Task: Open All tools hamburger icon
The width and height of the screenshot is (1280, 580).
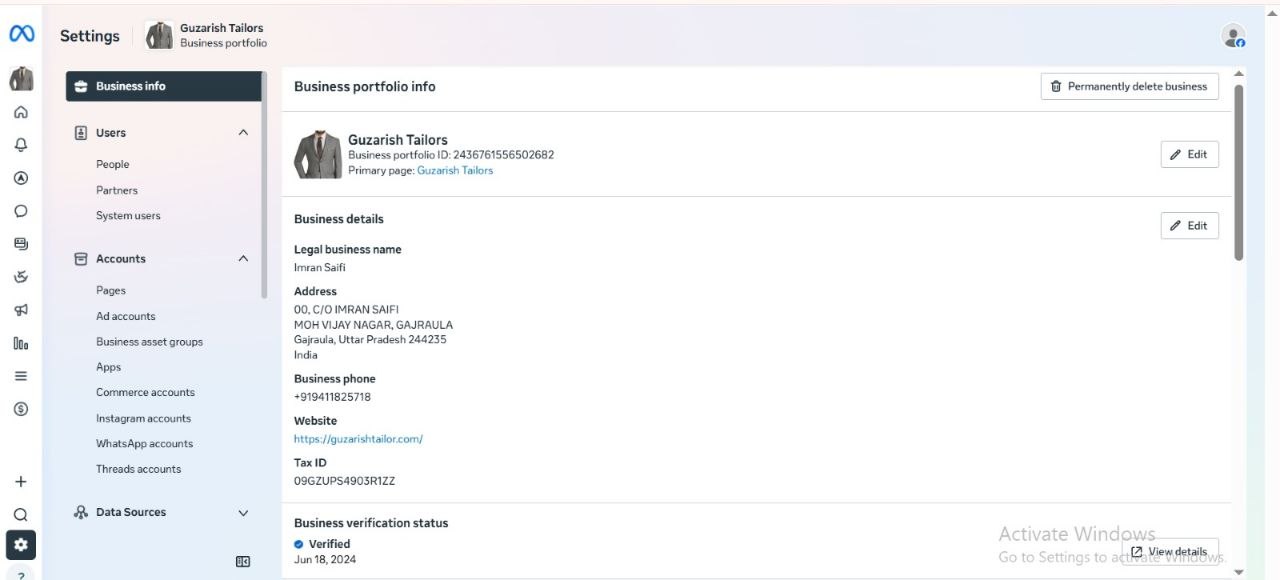Action: tap(21, 376)
